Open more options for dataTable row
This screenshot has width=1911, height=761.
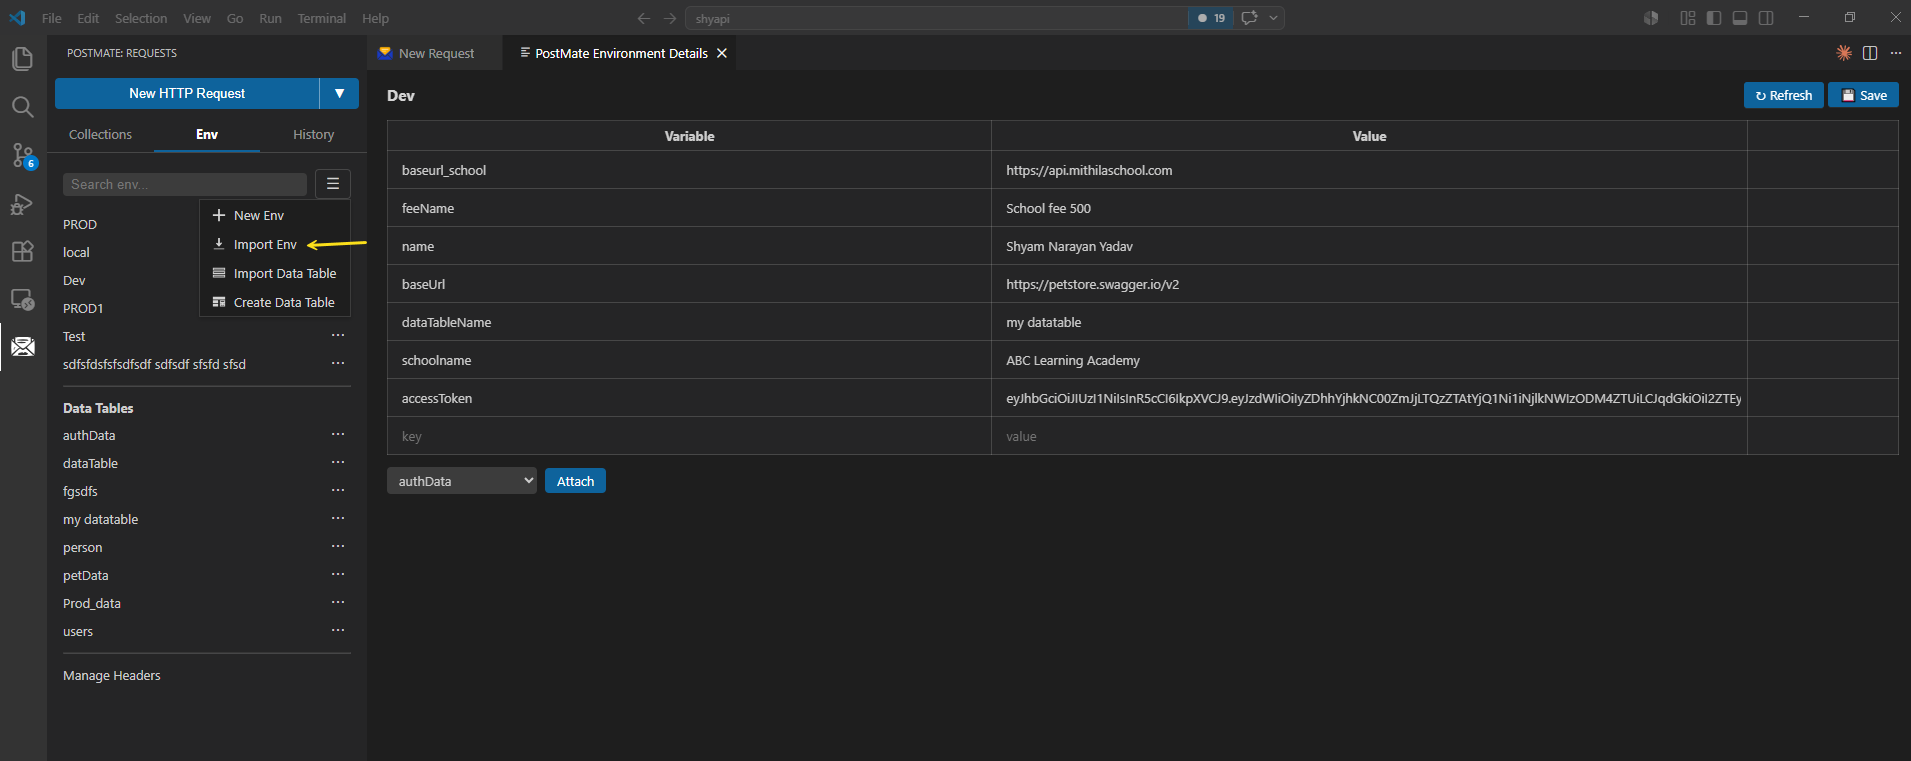[x=338, y=463]
